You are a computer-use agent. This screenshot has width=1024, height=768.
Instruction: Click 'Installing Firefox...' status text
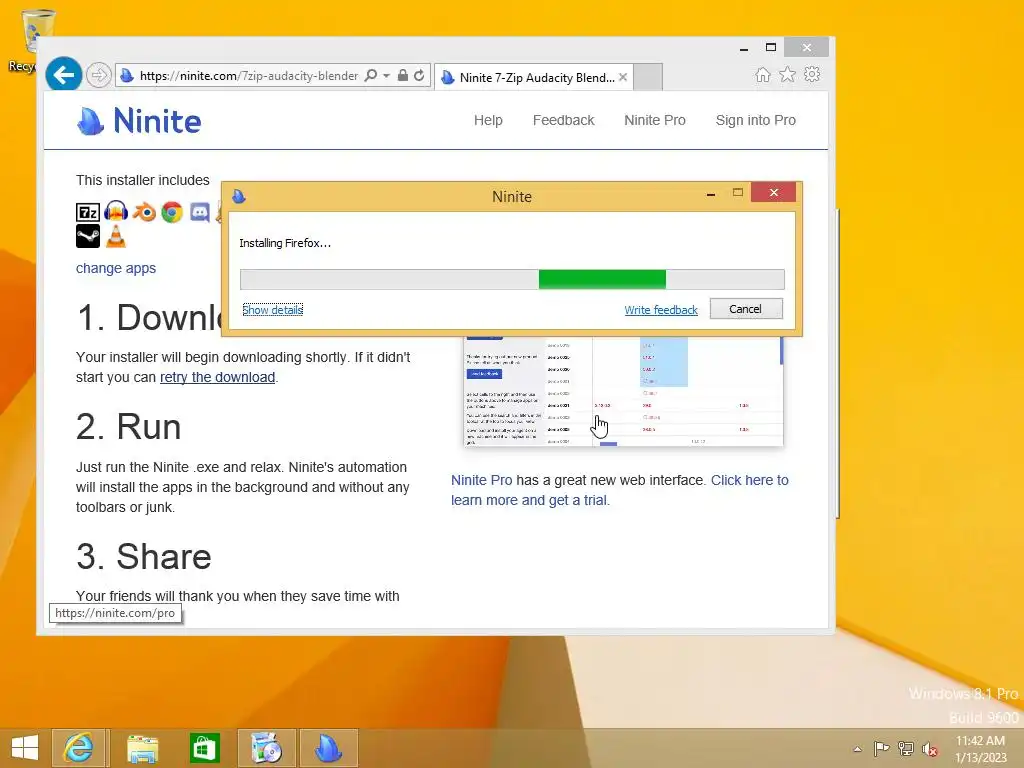coord(285,243)
